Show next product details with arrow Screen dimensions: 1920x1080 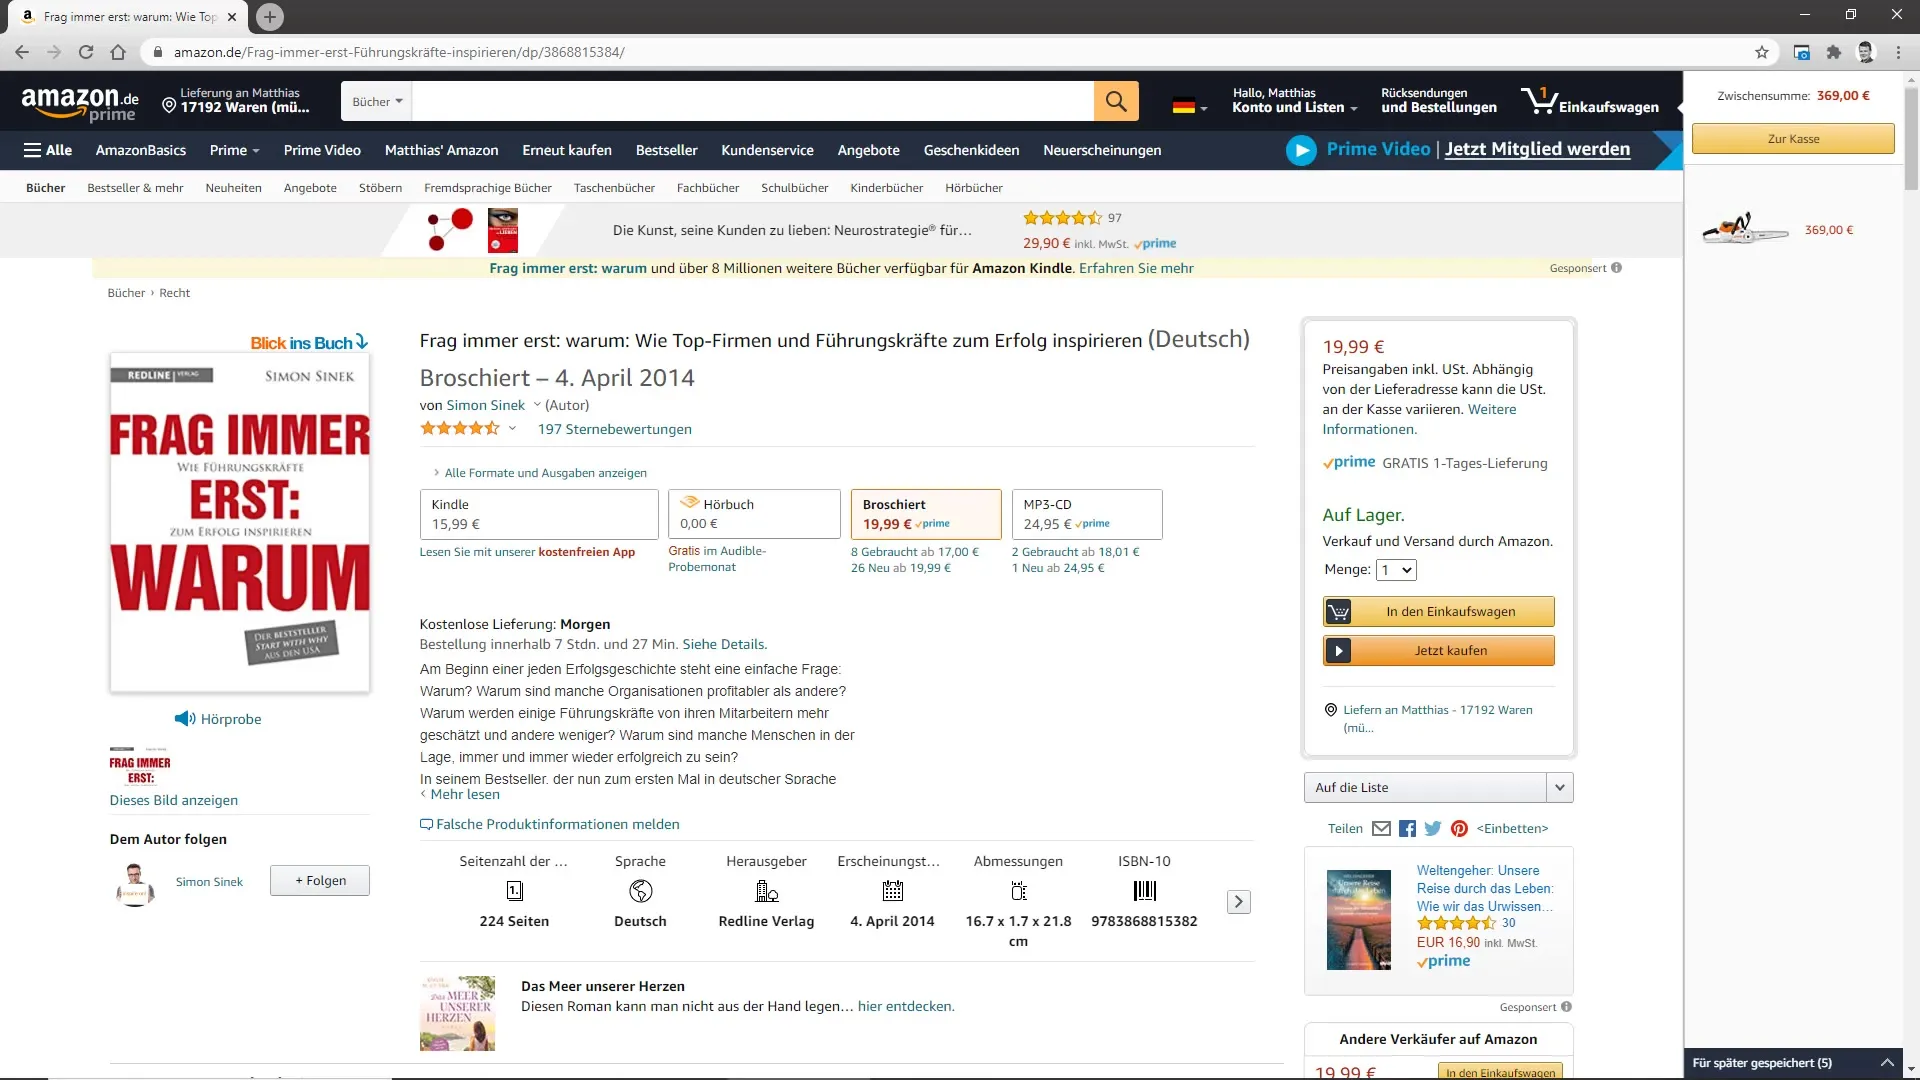tap(1238, 901)
